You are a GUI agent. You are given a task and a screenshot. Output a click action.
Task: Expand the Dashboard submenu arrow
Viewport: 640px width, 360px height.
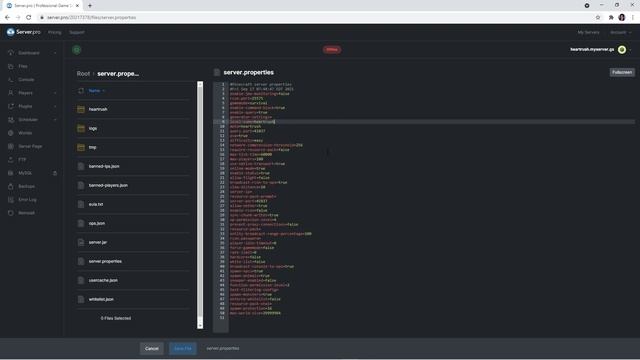tap(55, 53)
